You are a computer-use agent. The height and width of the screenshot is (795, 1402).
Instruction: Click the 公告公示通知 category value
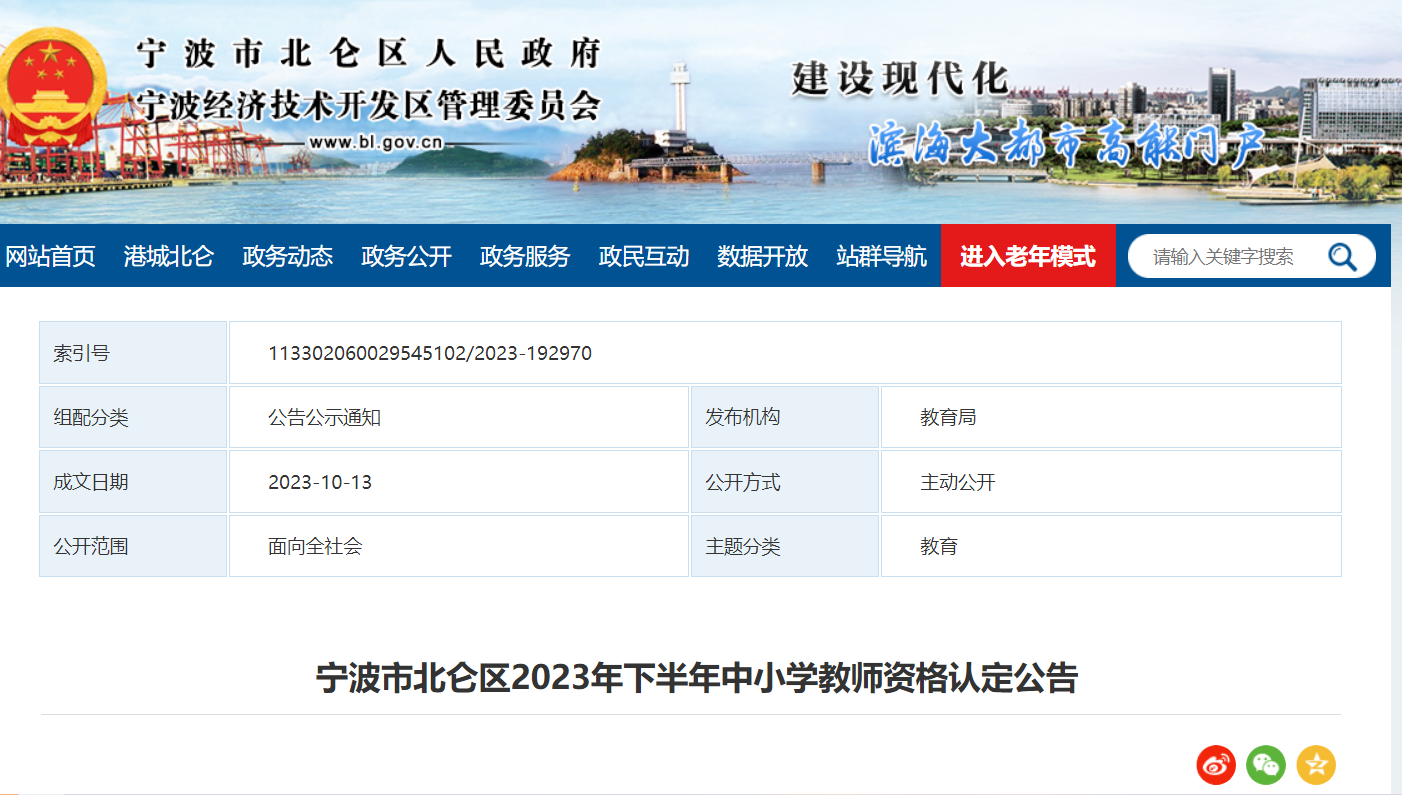pos(324,418)
